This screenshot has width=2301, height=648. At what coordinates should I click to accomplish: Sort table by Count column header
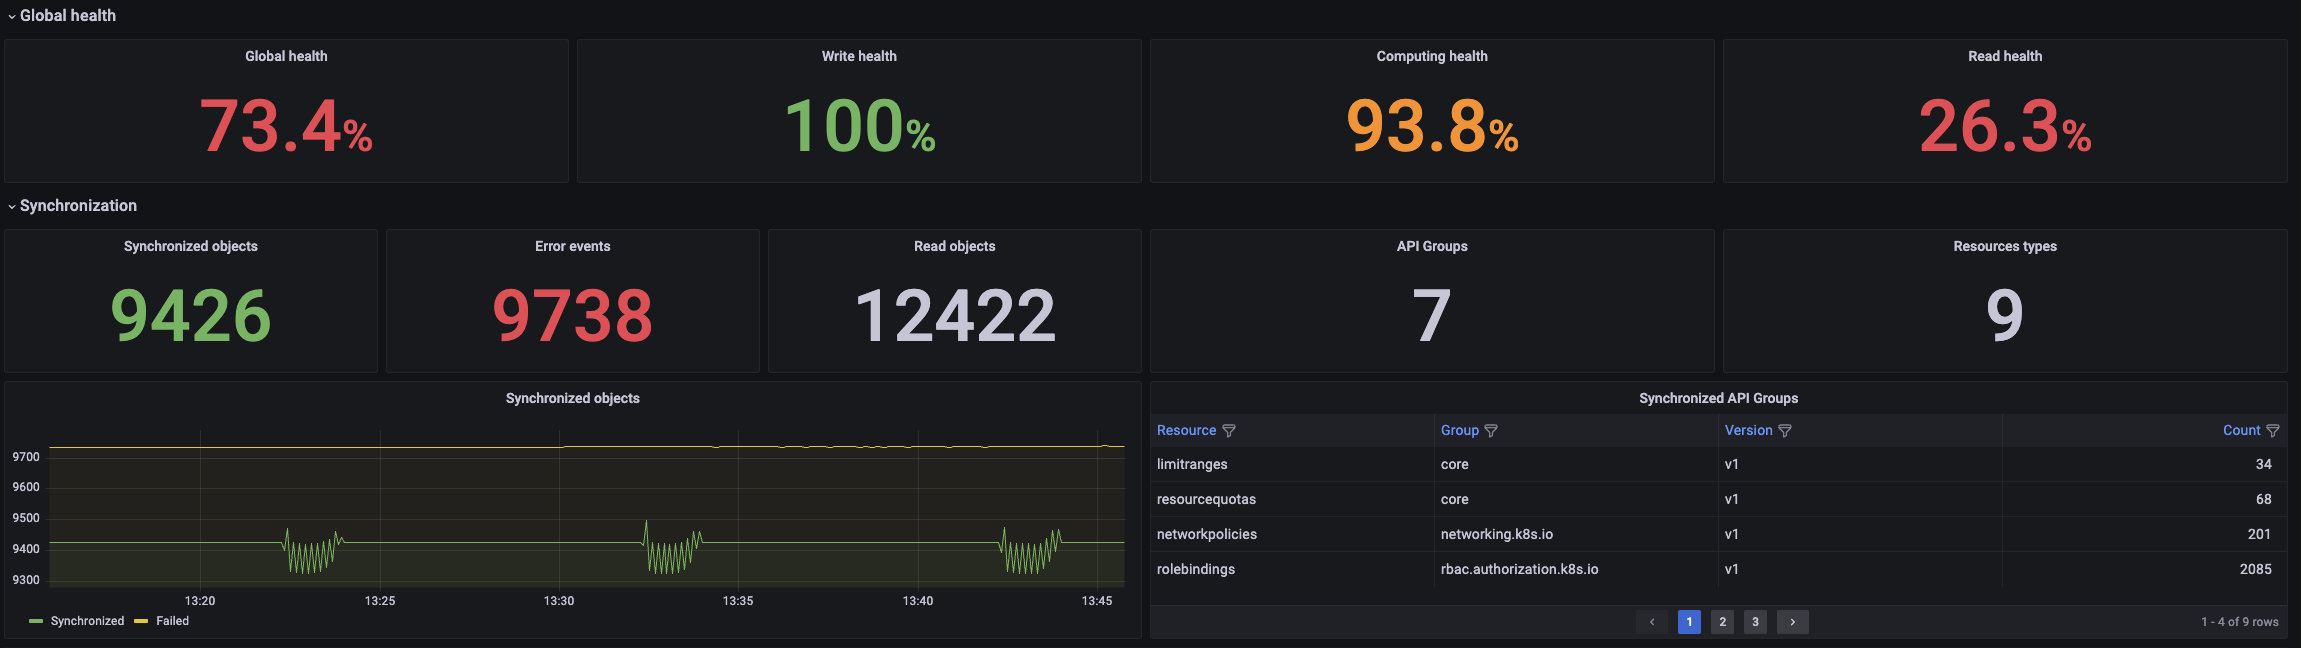(x=2241, y=431)
